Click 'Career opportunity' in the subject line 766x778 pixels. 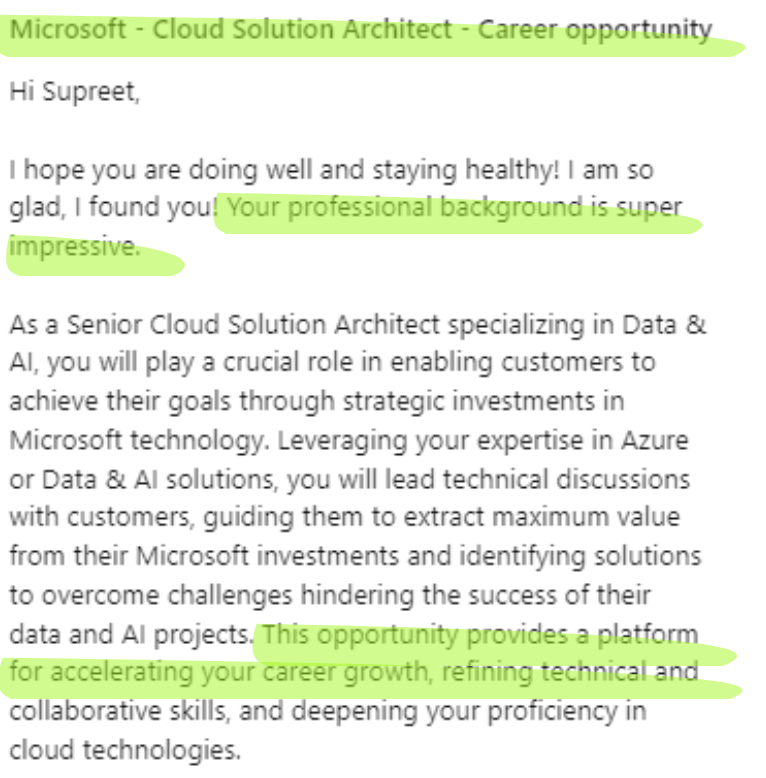pos(595,29)
